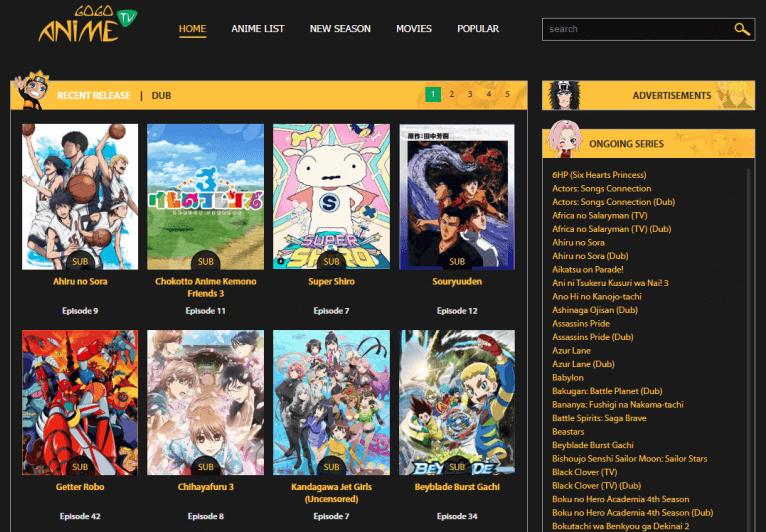Click the Souryuuden title link
Screen dimensions: 766x532
point(457,281)
